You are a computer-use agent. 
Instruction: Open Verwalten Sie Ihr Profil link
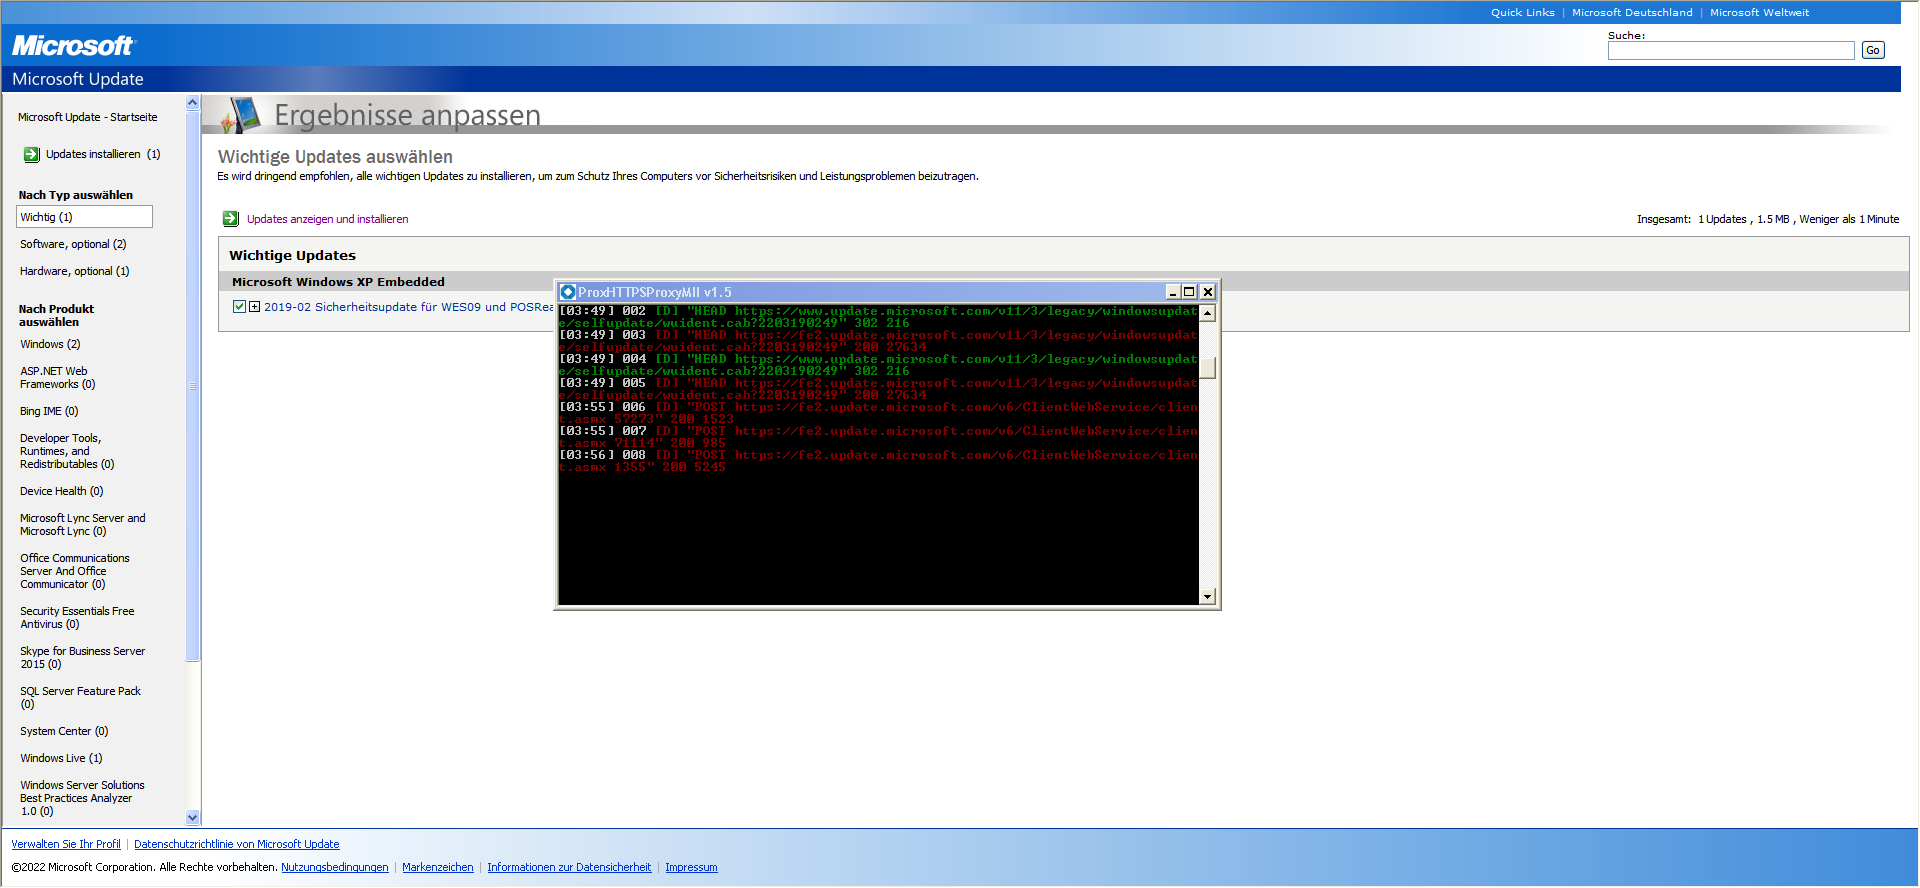pos(66,844)
